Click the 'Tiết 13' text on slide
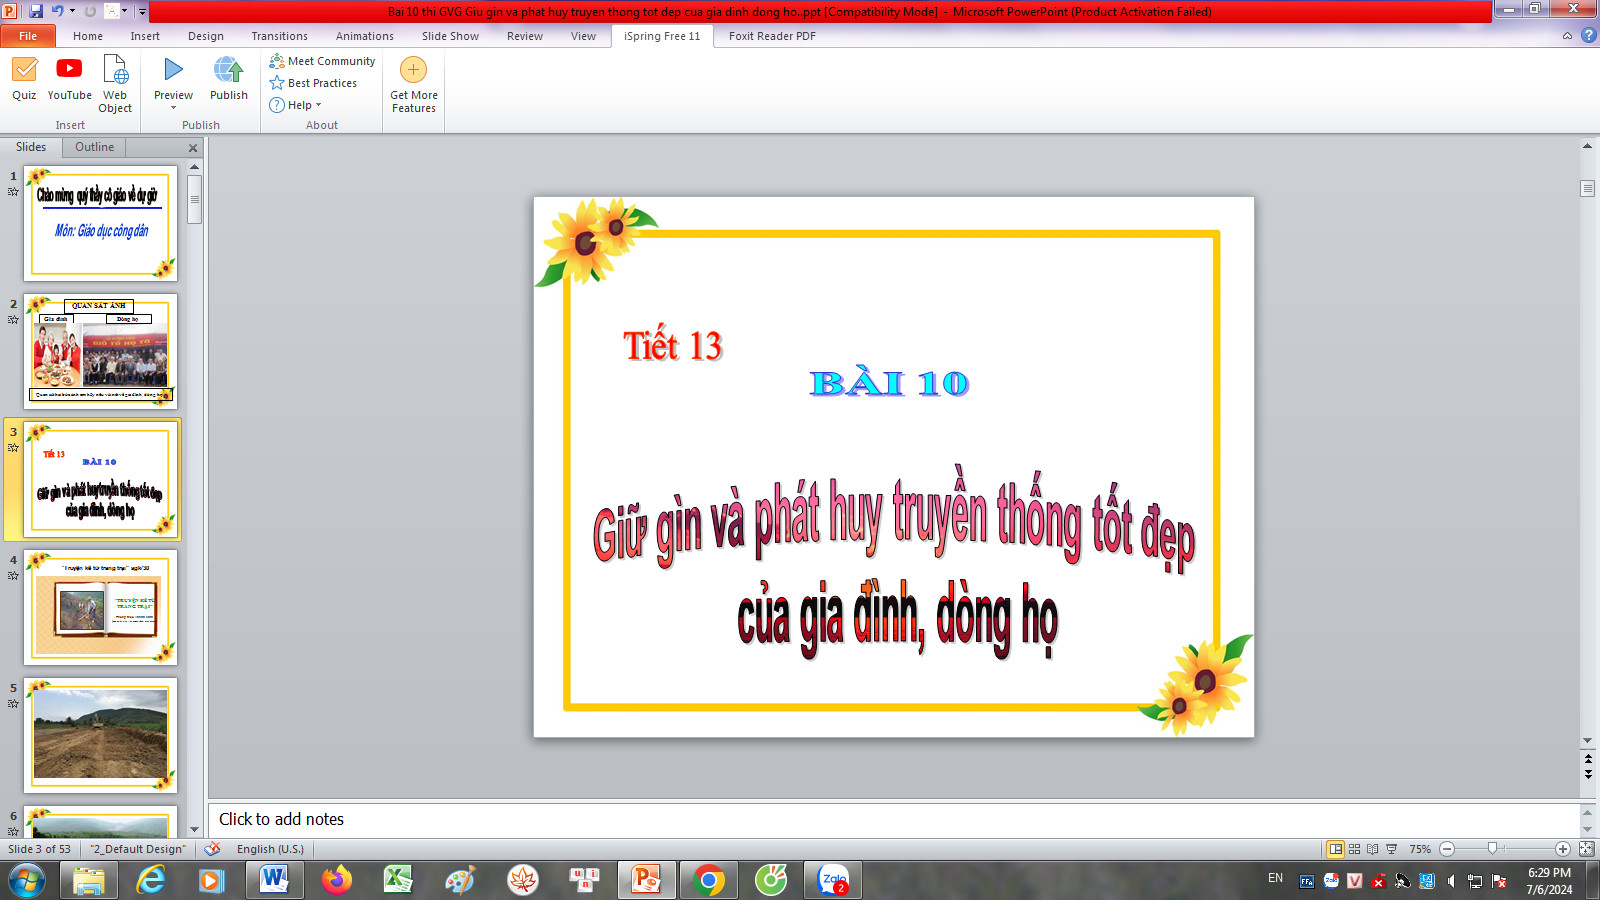1600x900 pixels. pos(673,346)
